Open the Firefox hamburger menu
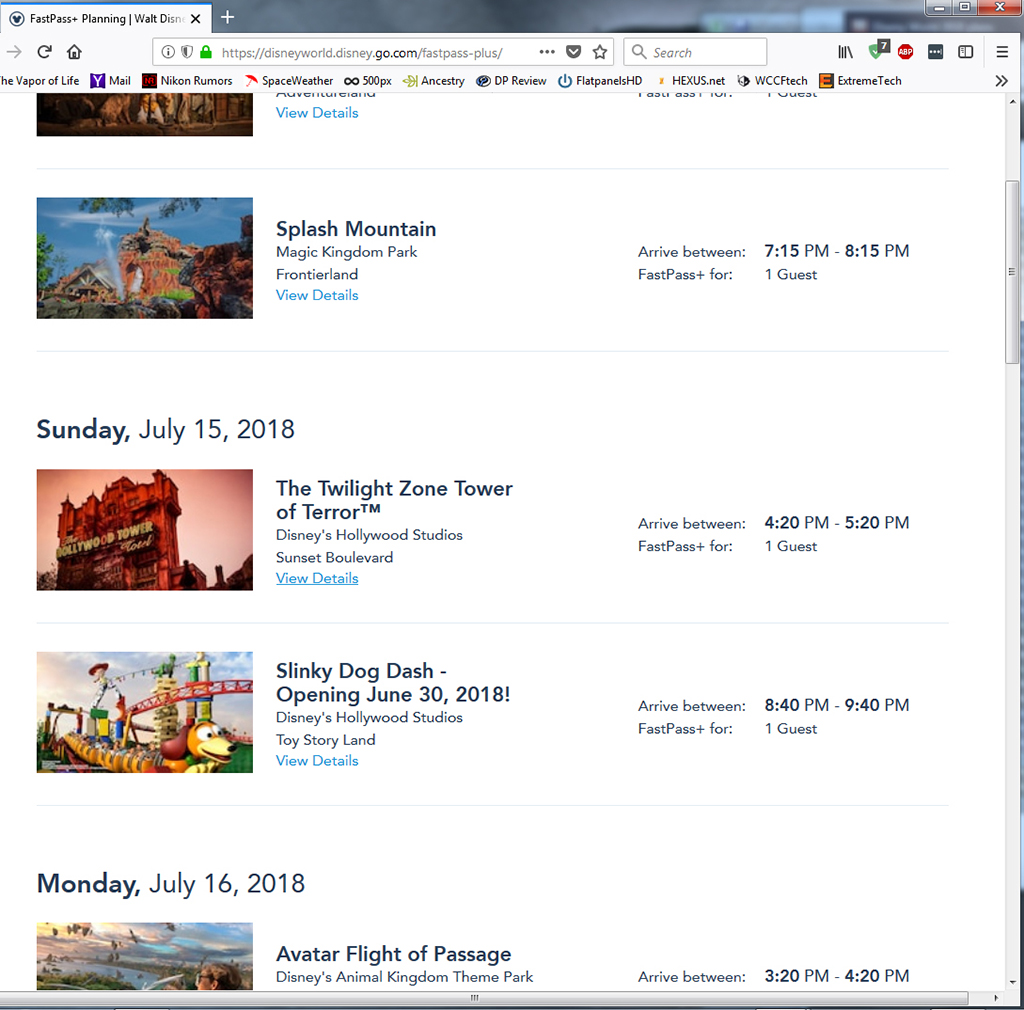The height and width of the screenshot is (1010, 1024). coord(1002,52)
